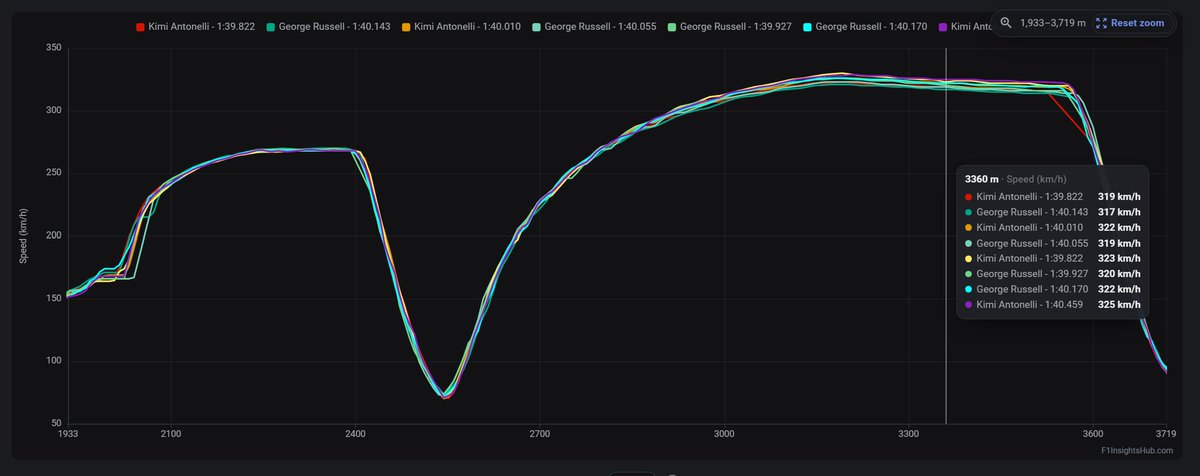This screenshot has width=1200, height=476.
Task: Toggle Kimi Antonelli 1:40.010 legend series
Action: point(460,26)
